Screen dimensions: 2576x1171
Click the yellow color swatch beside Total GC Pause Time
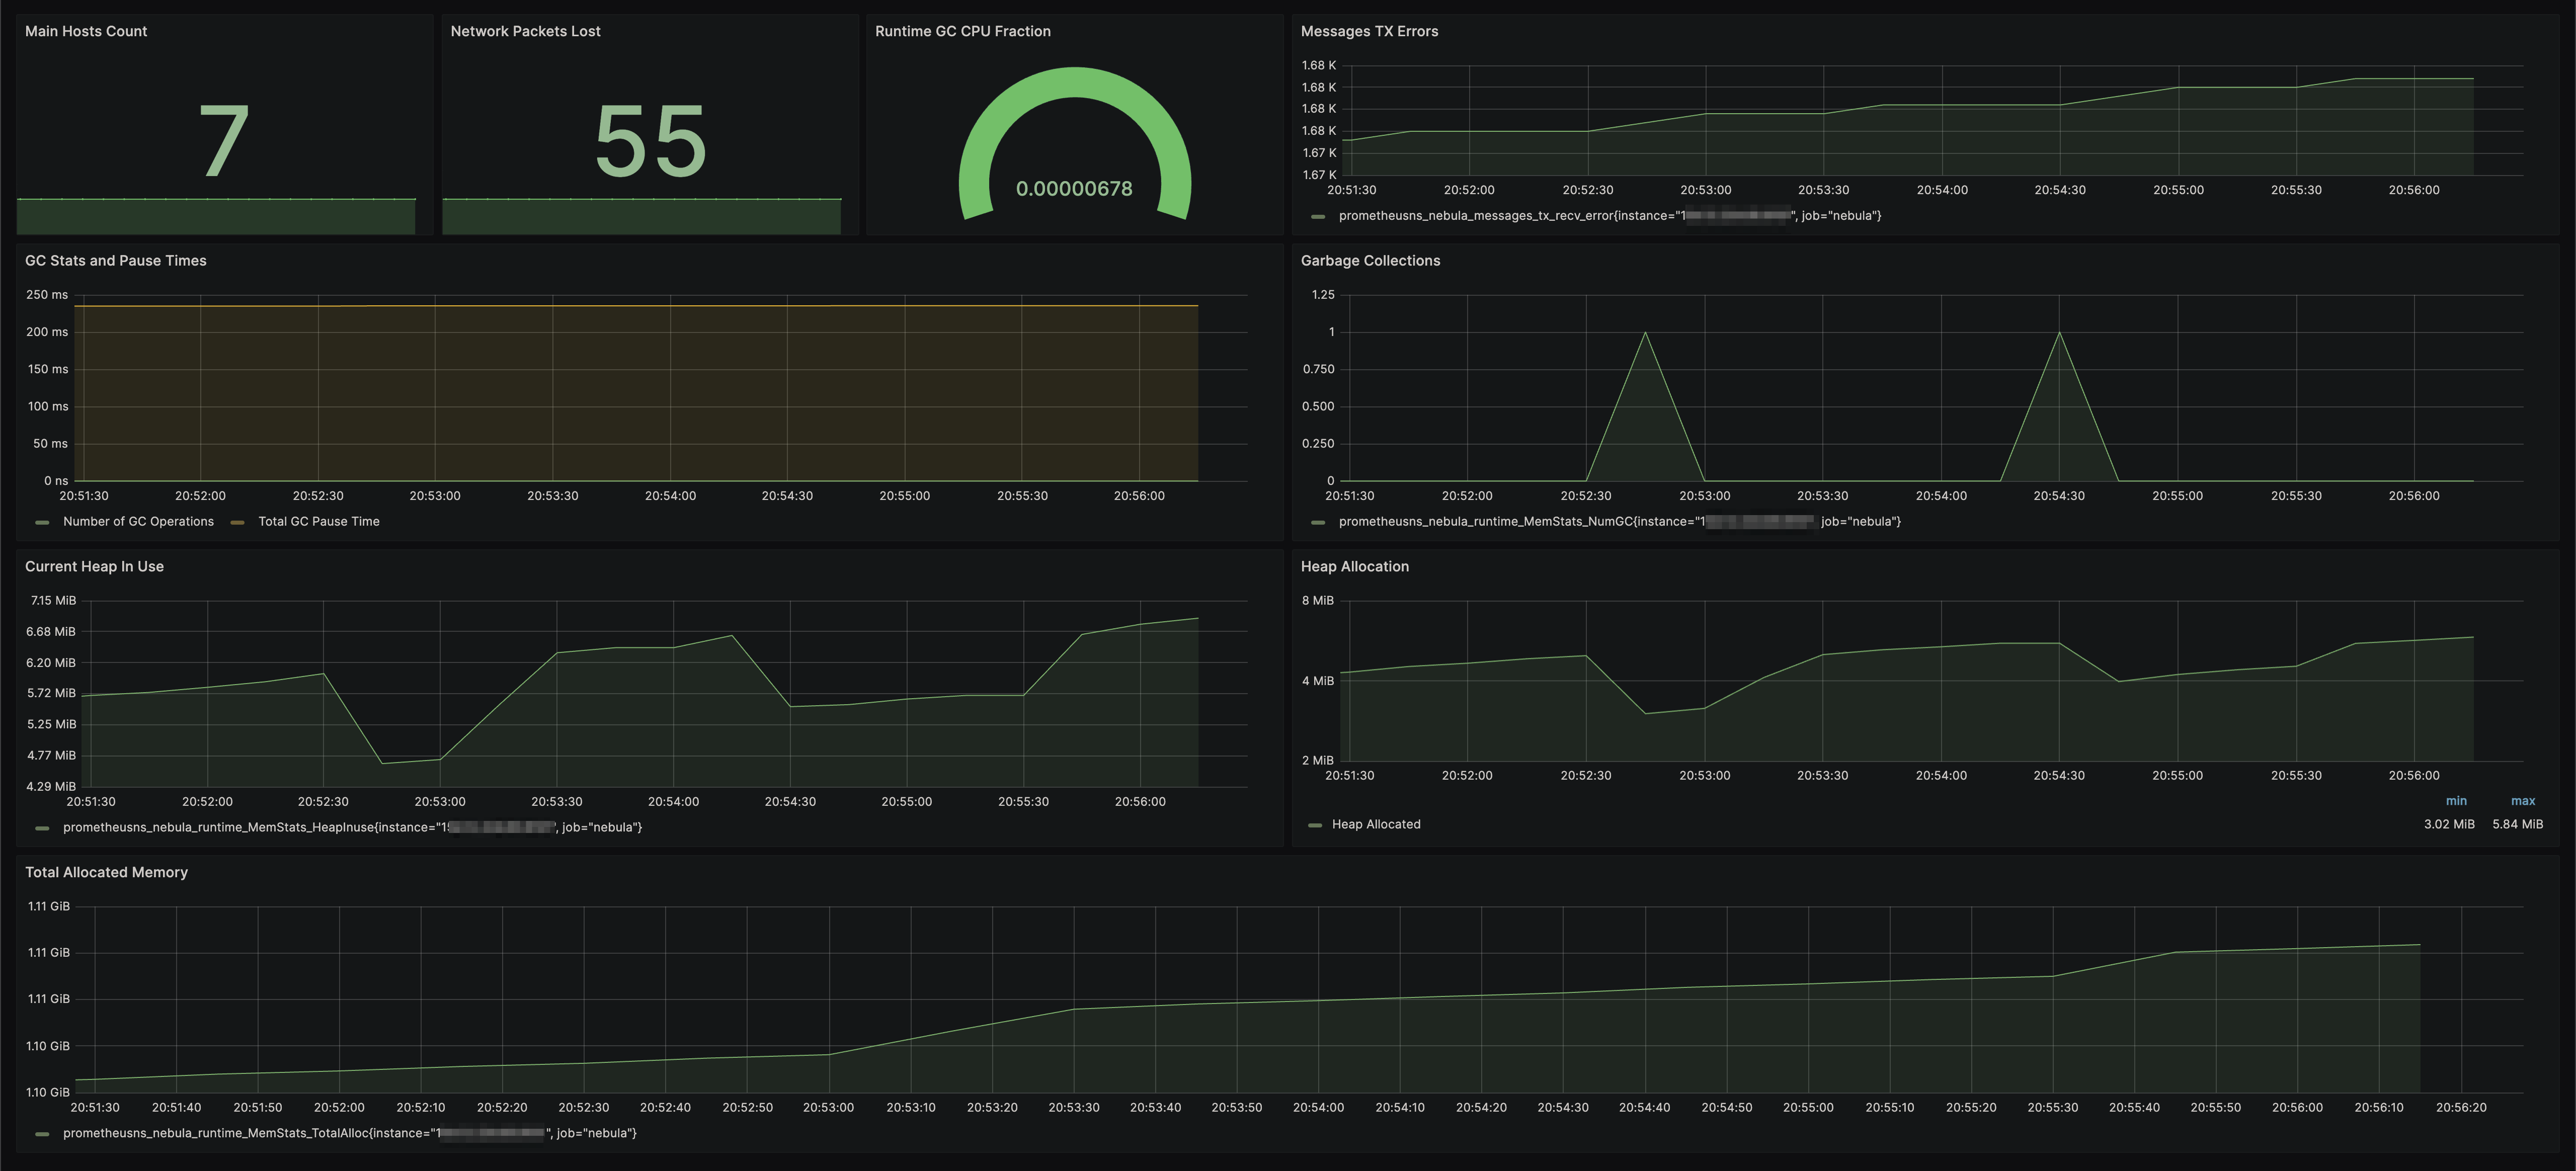(x=238, y=522)
